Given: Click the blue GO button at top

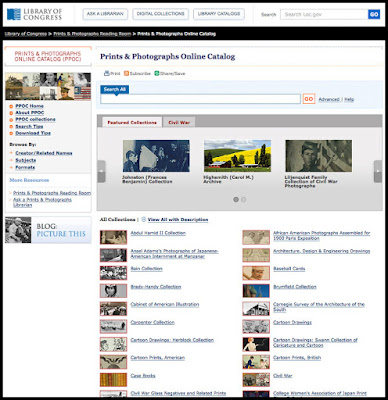Looking at the screenshot, I should (374, 14).
